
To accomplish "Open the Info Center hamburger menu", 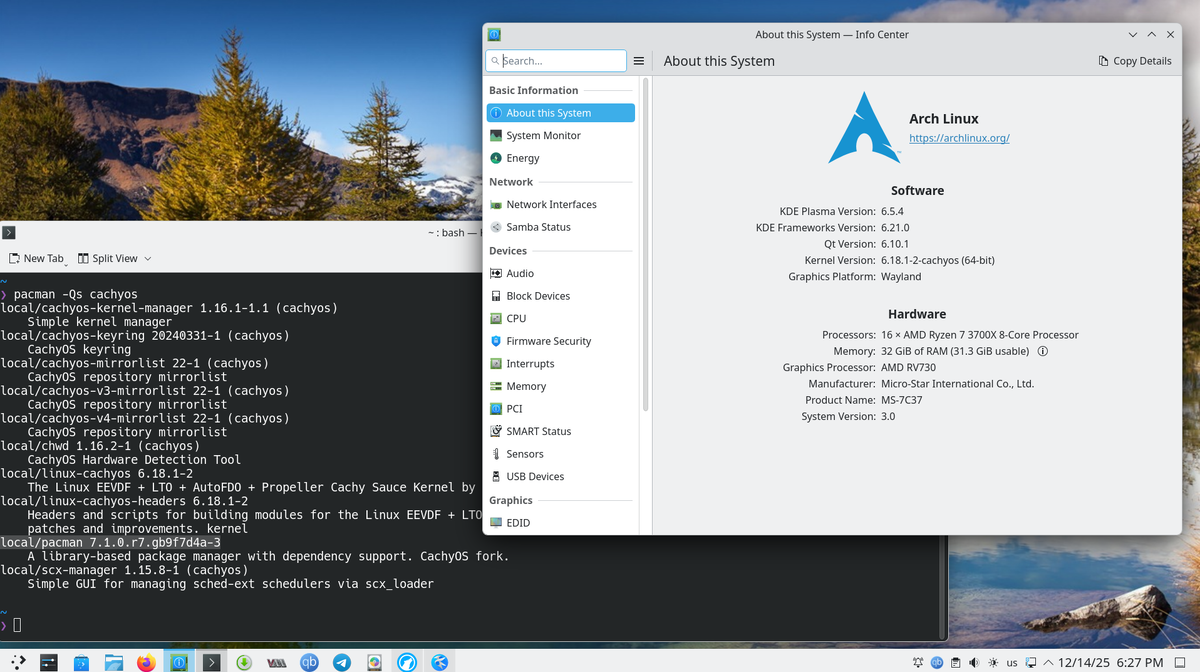I will click(638, 60).
